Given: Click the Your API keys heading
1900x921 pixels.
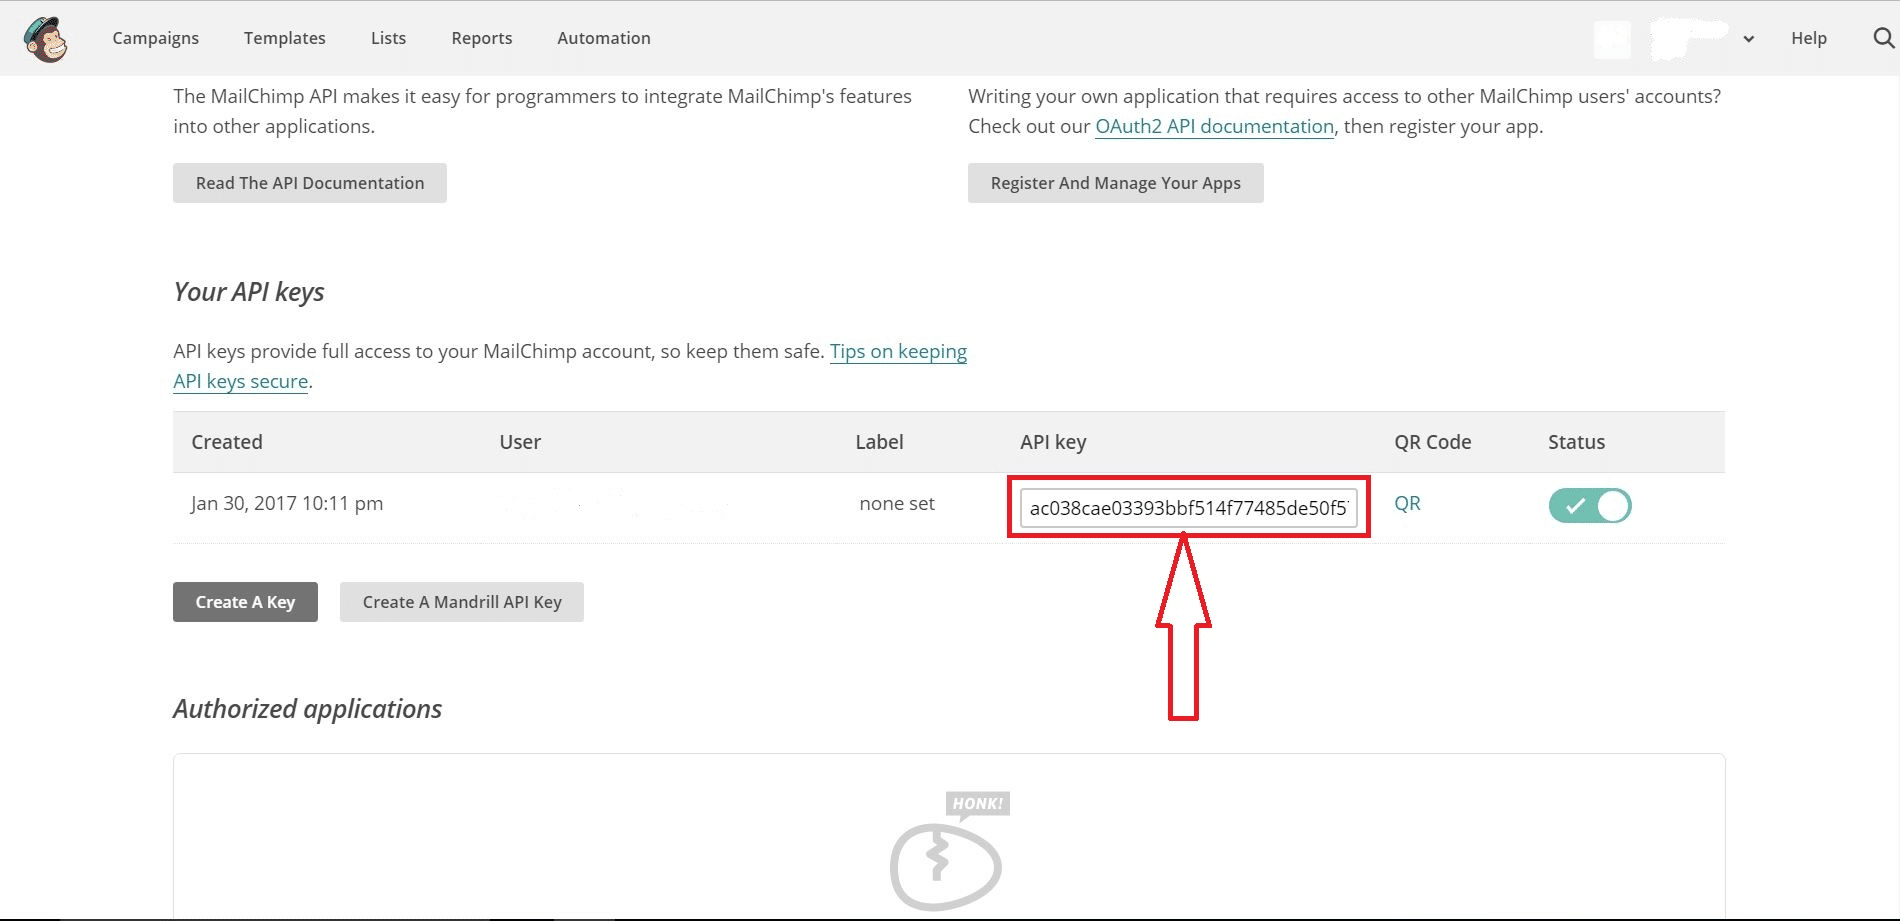Looking at the screenshot, I should 249,292.
